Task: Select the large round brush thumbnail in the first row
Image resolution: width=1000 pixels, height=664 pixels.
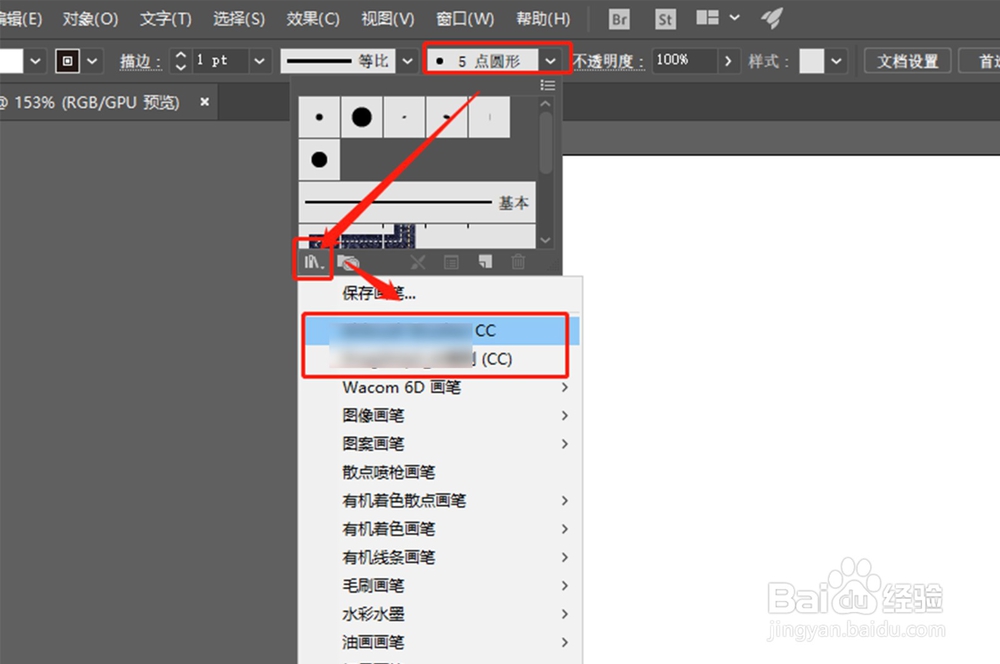Action: pos(362,117)
